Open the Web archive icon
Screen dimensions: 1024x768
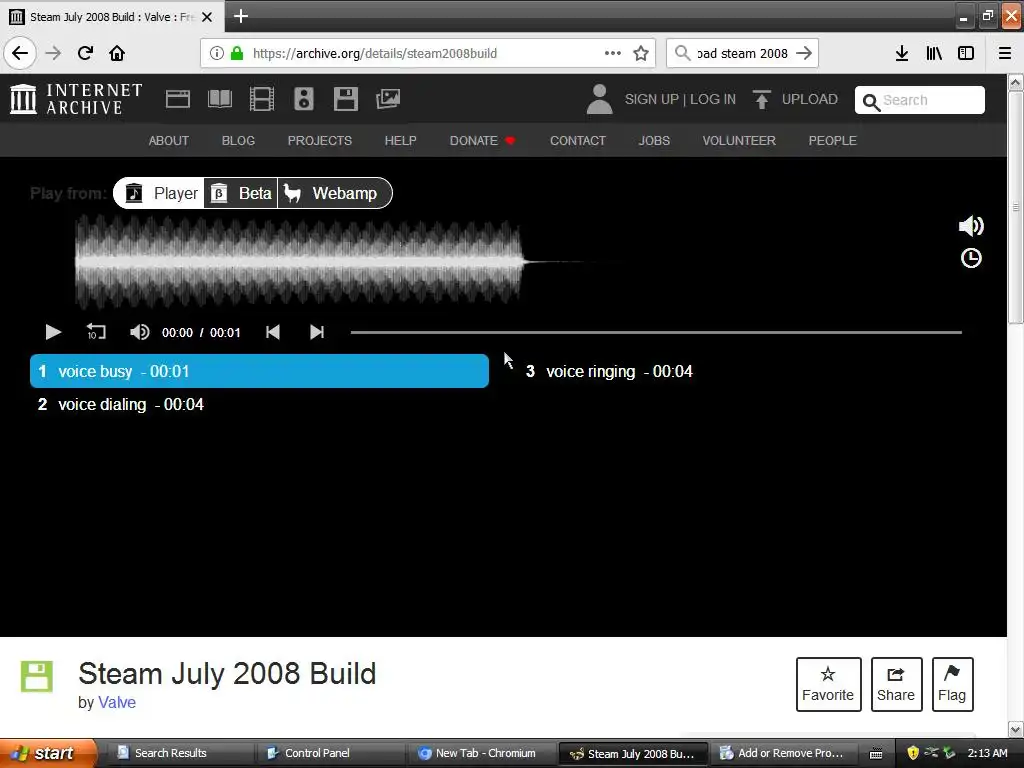click(x=178, y=99)
